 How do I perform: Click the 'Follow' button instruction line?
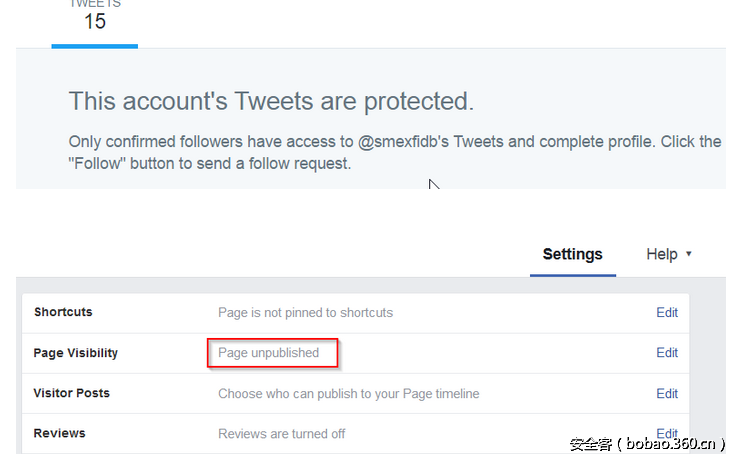point(210,163)
